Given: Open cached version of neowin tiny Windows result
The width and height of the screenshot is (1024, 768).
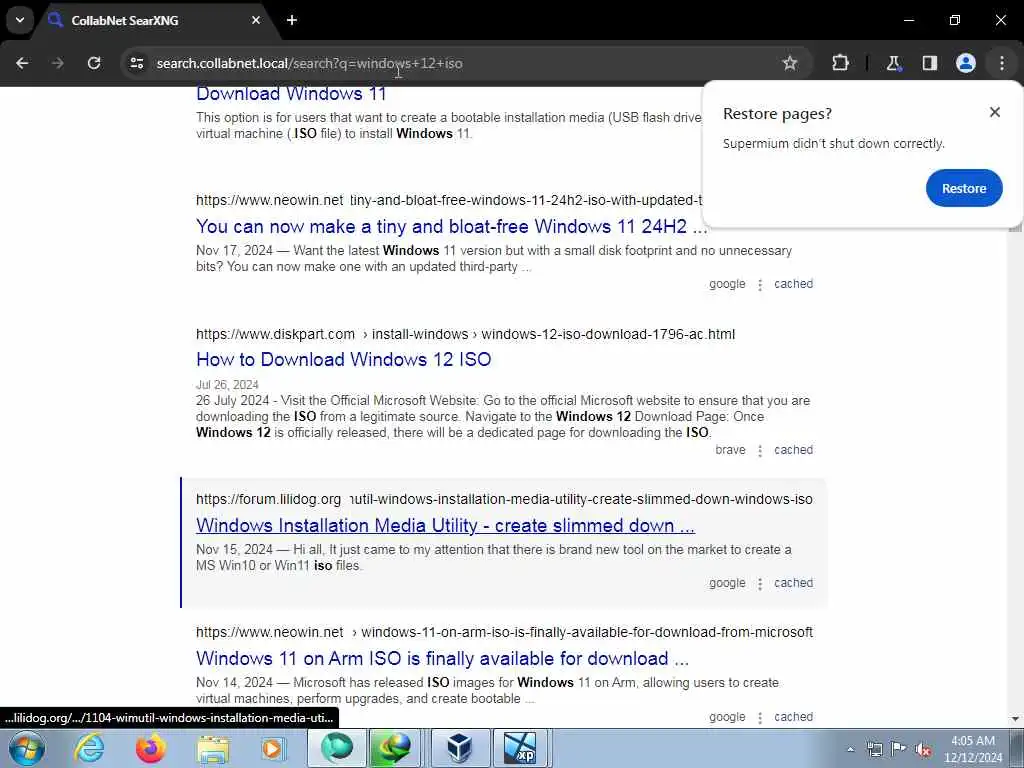Looking at the screenshot, I should tap(793, 284).
